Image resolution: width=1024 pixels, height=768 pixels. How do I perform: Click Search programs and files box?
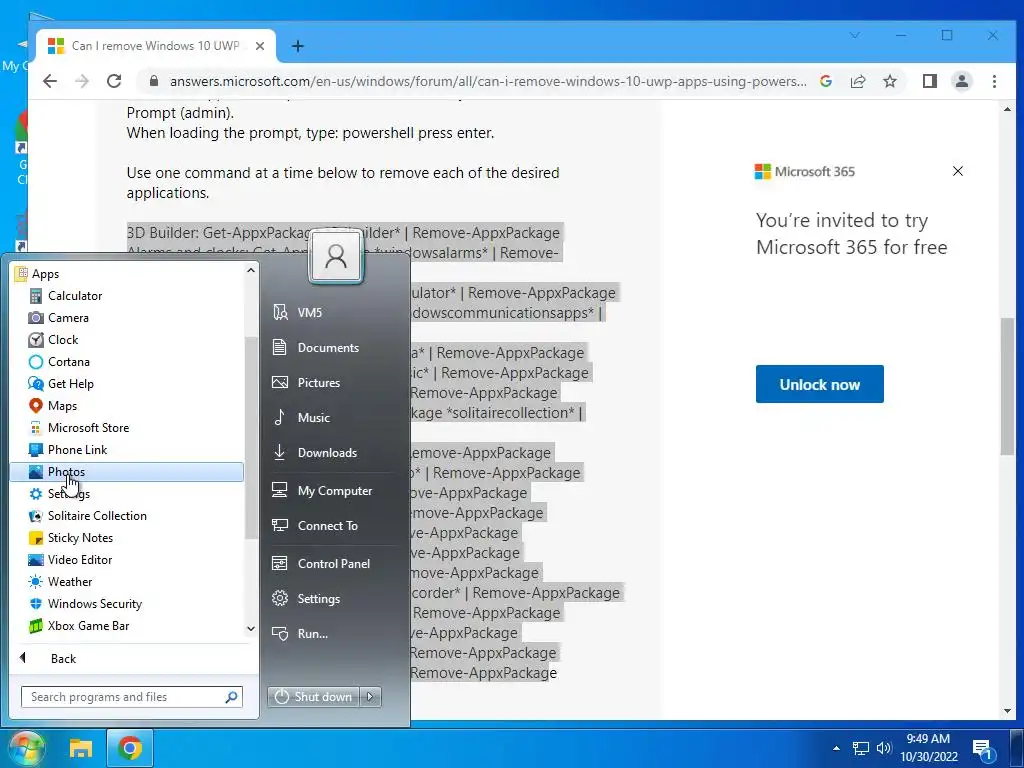[131, 697]
